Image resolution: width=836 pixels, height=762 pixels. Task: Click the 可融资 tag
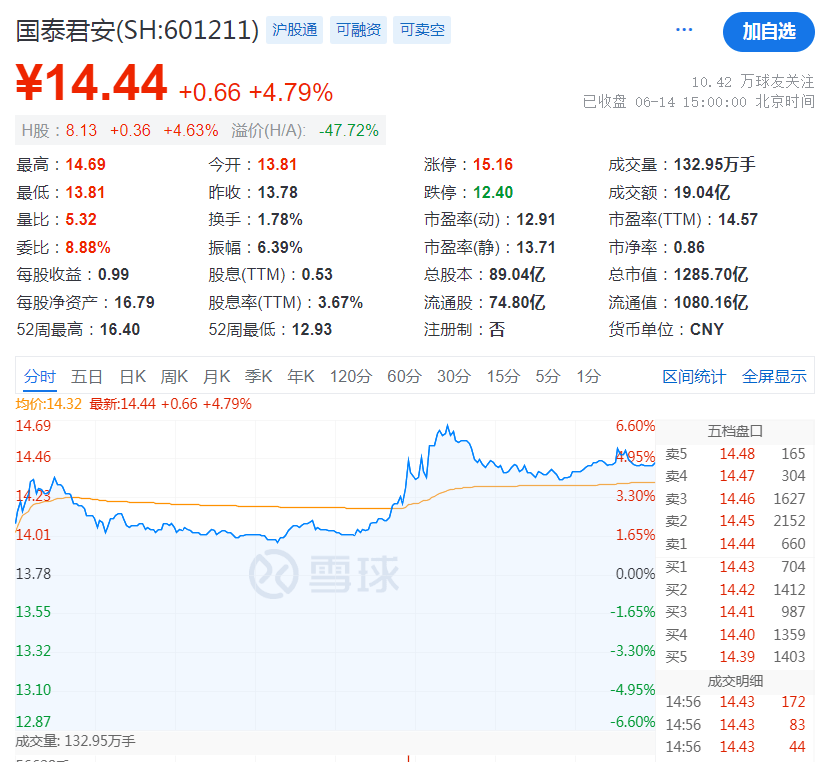click(358, 30)
